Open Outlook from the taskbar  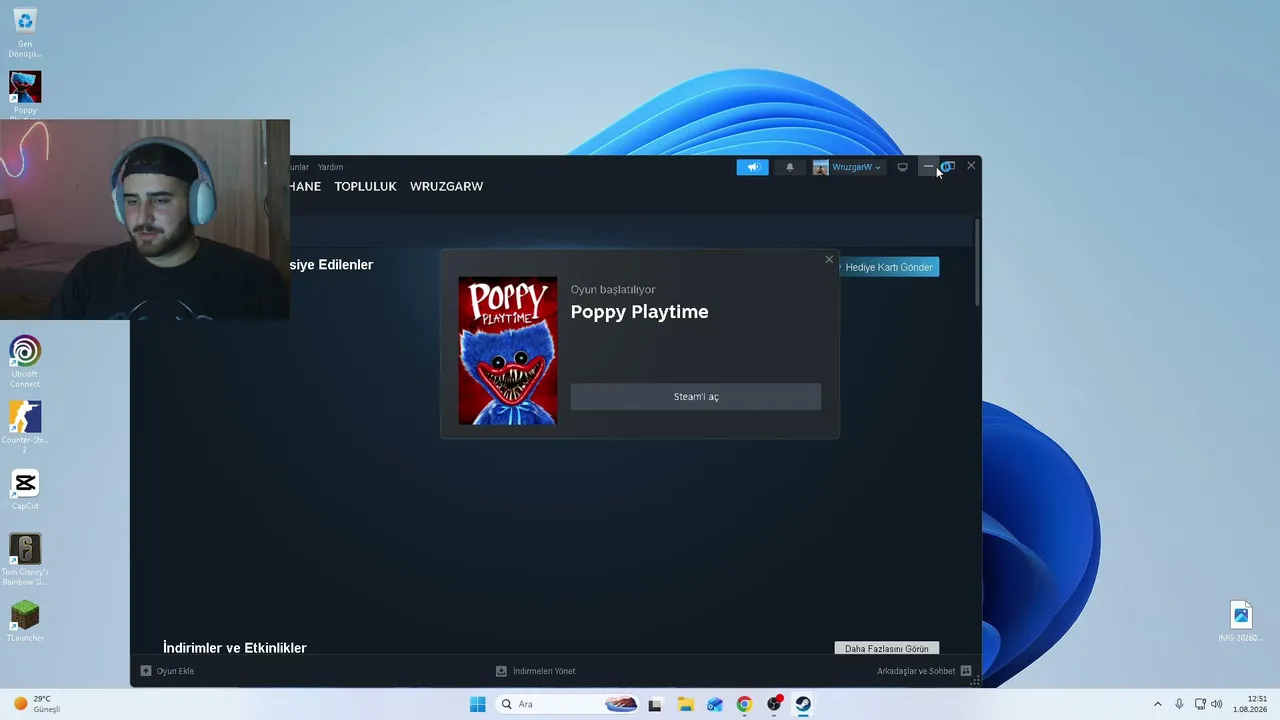point(714,704)
